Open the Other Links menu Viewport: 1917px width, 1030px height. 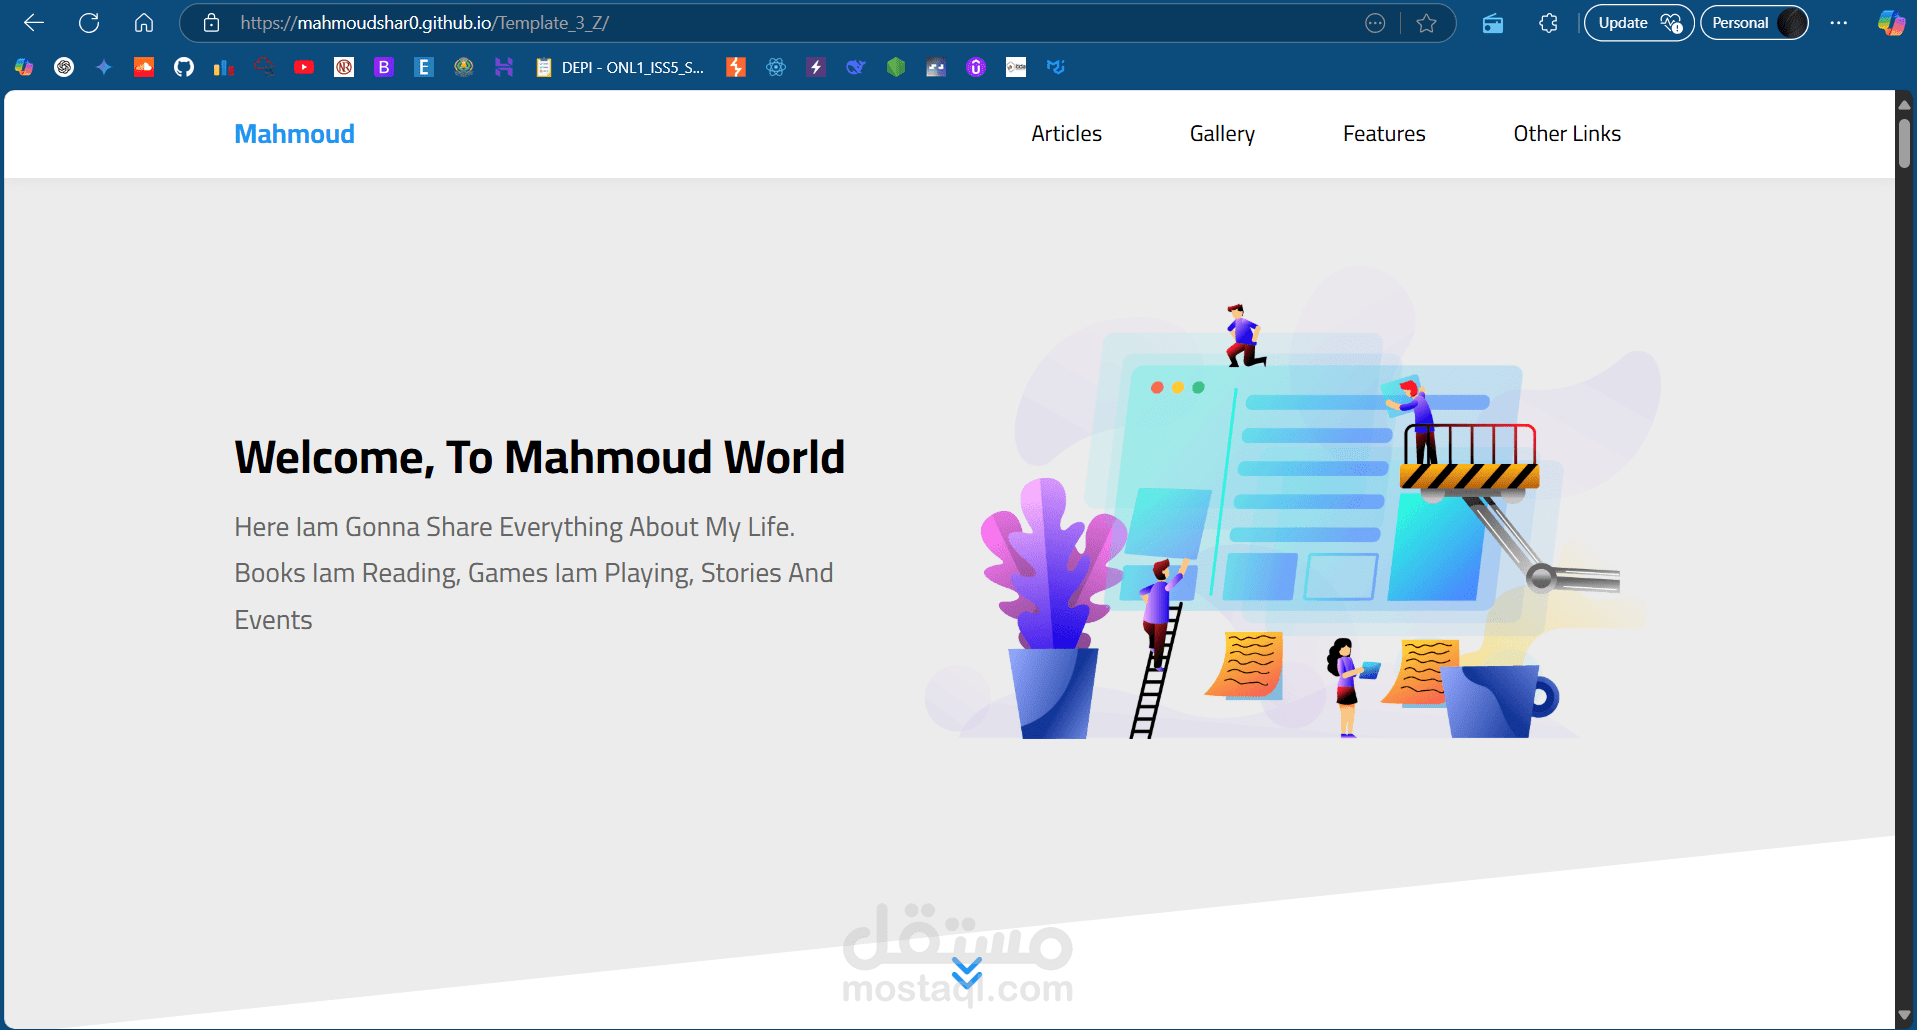pyautogui.click(x=1567, y=134)
